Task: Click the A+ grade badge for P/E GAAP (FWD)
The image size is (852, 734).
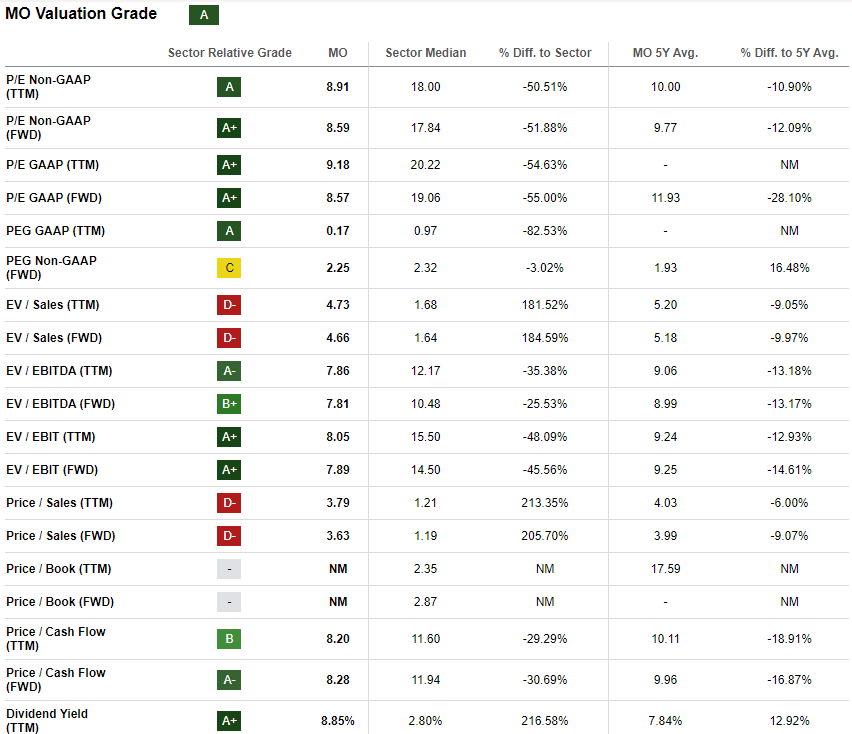Action: (x=229, y=198)
